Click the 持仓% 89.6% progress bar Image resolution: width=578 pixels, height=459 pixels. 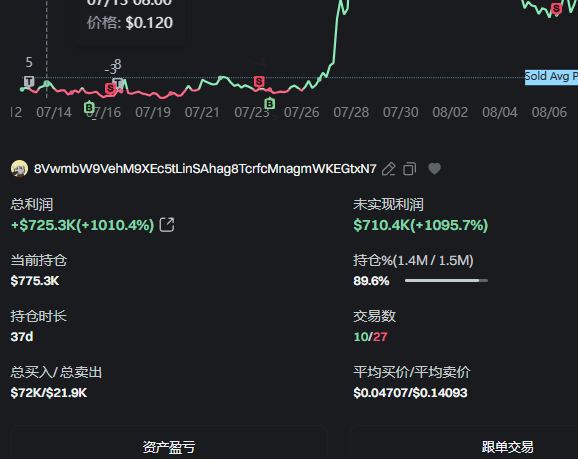(x=446, y=281)
